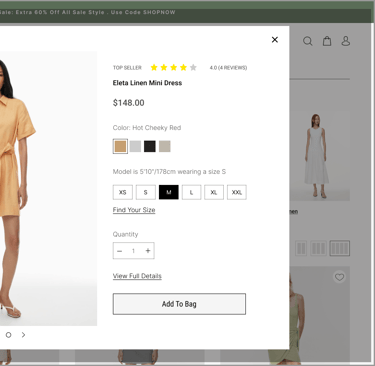Select size XL
The width and height of the screenshot is (375, 366).
pyautogui.click(x=214, y=192)
